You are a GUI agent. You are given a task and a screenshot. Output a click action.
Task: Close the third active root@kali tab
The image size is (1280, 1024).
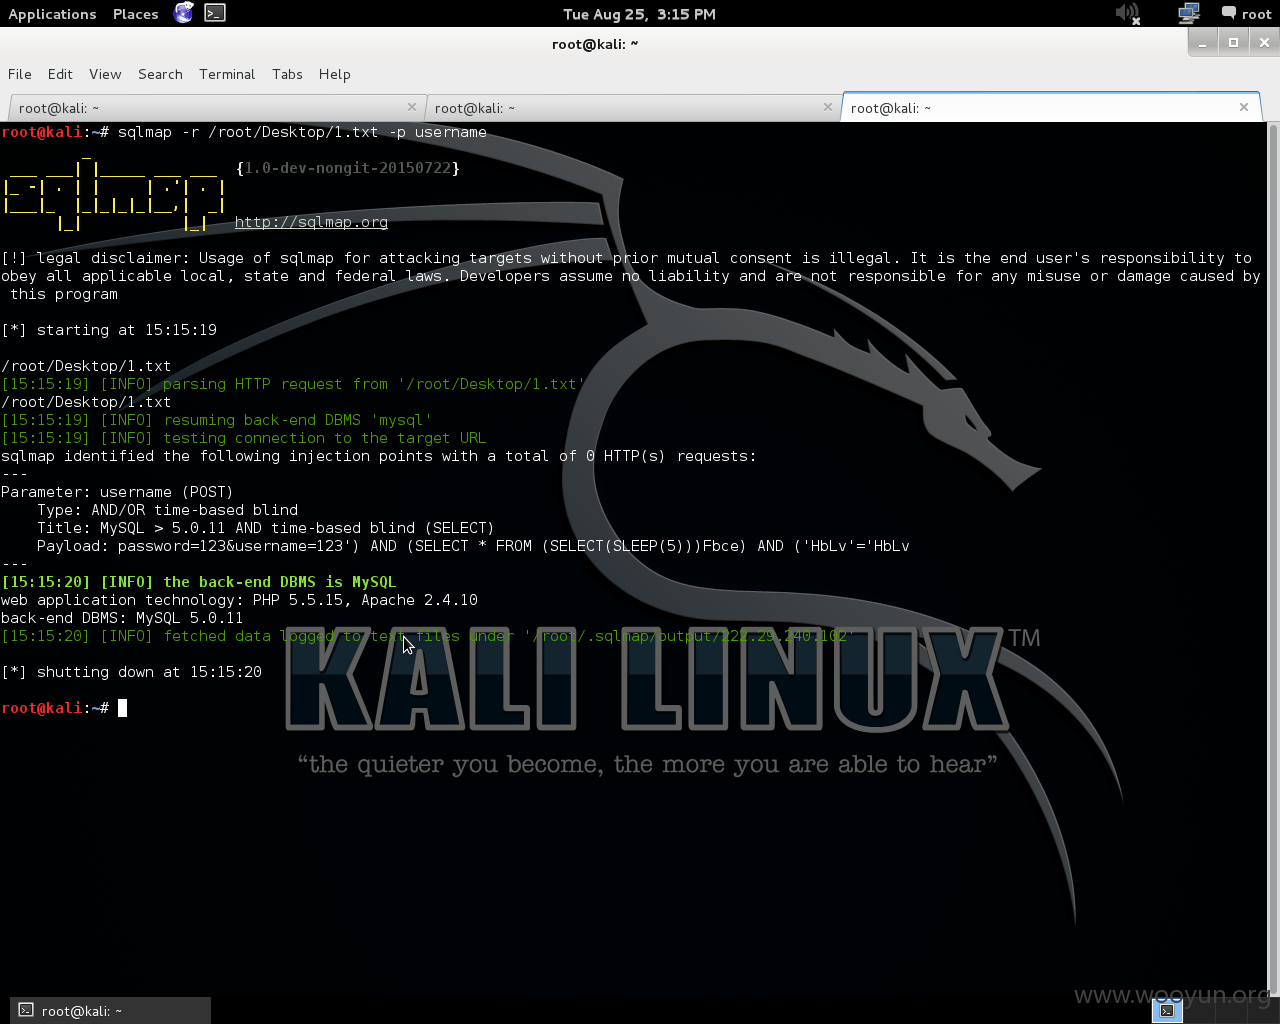click(1244, 107)
